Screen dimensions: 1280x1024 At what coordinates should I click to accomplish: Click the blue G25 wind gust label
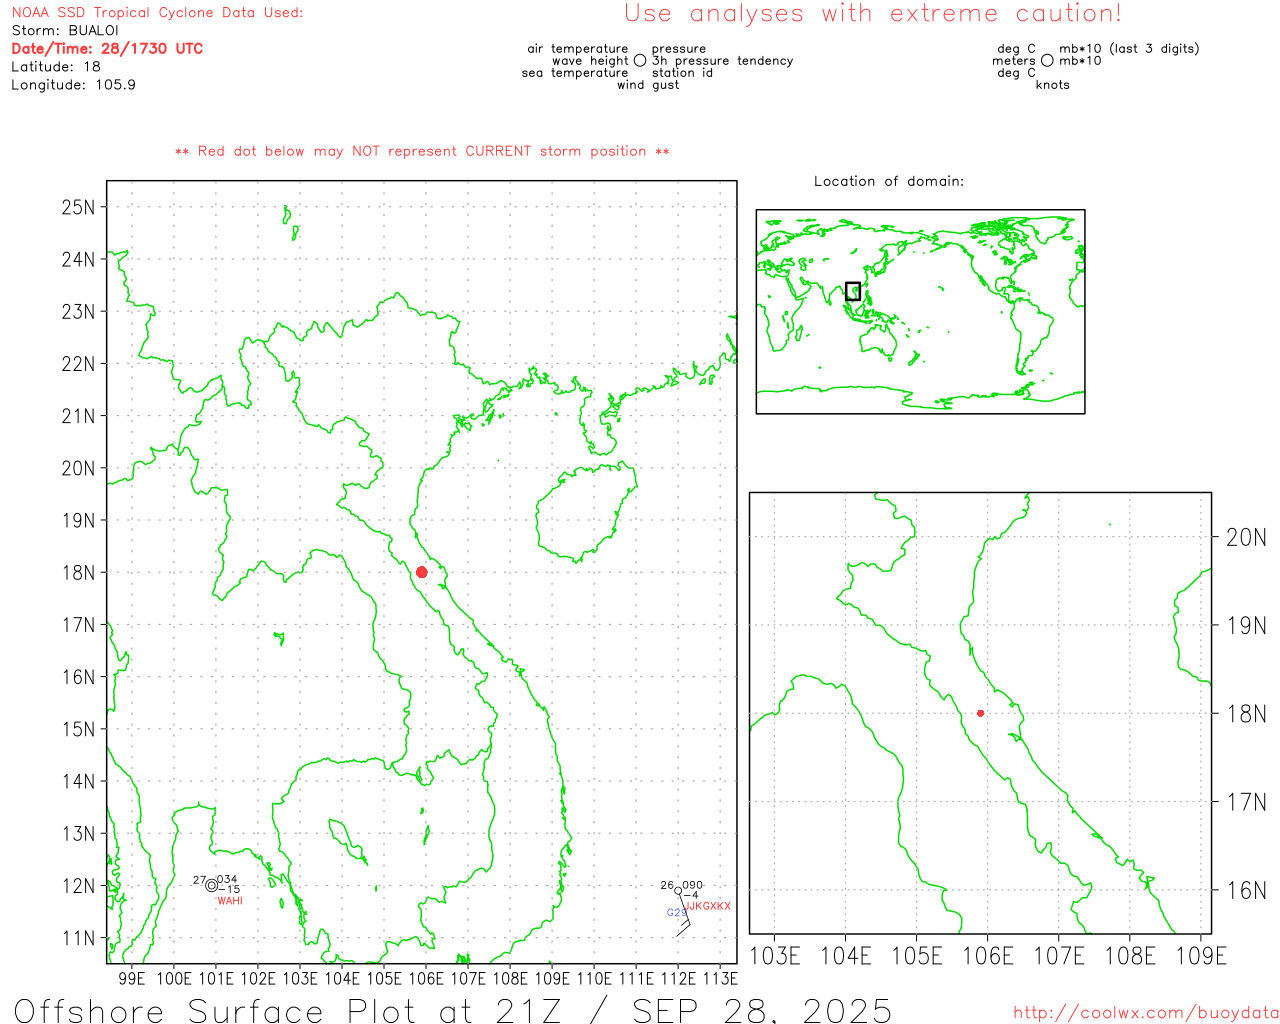coord(677,913)
